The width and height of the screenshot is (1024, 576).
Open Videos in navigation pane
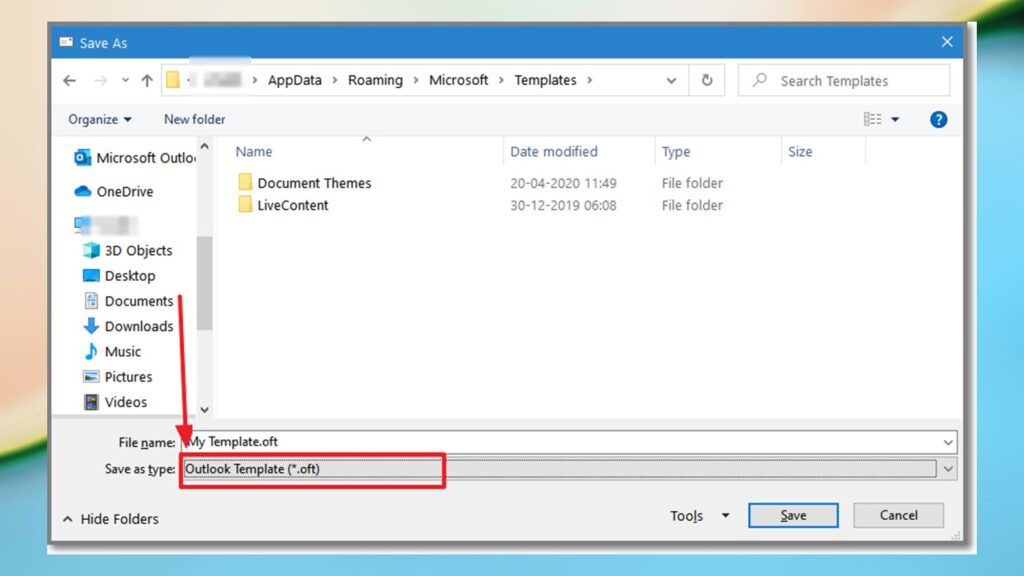116,402
